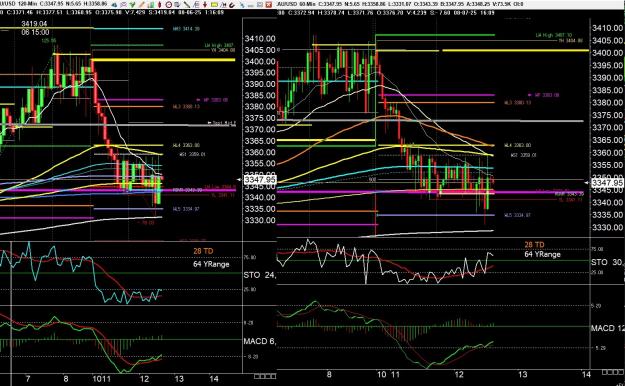Image resolution: width=625 pixels, height=386 pixels.
Task: Click the orange '28 TD' label on right chart
Action: (534, 244)
